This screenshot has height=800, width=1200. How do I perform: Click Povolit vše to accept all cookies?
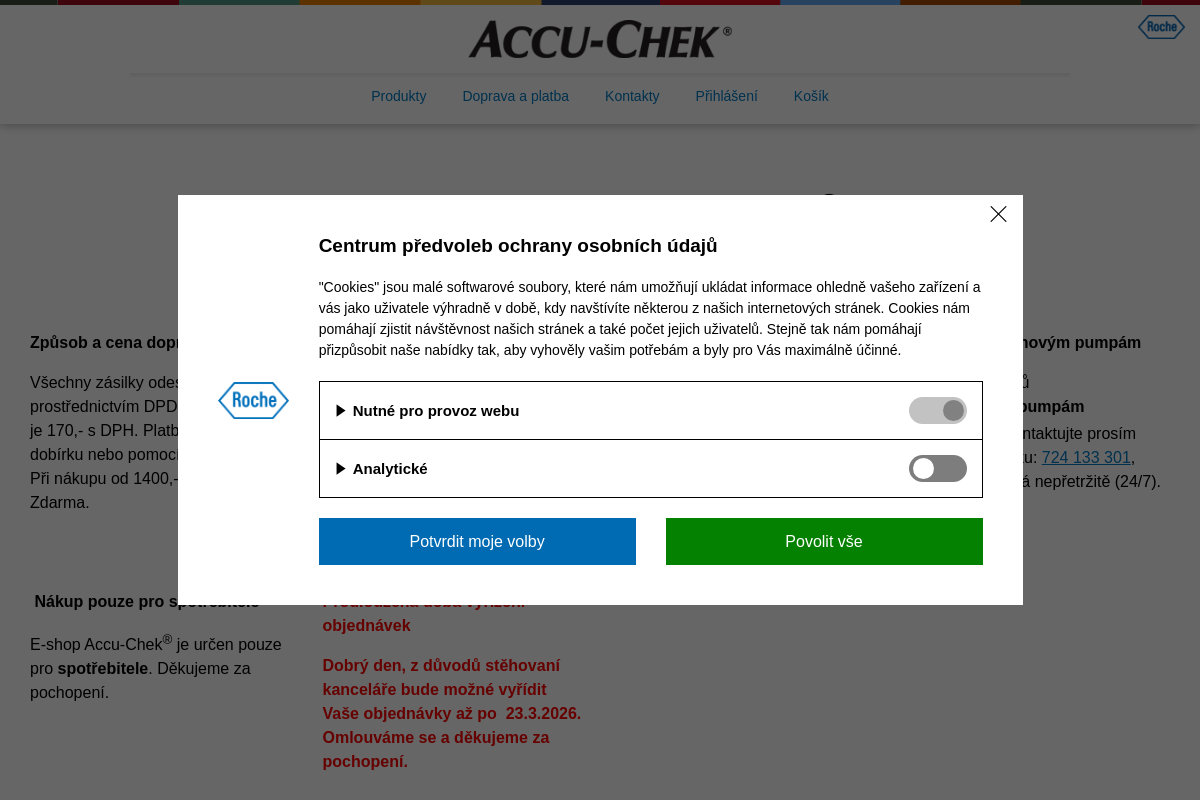click(824, 541)
